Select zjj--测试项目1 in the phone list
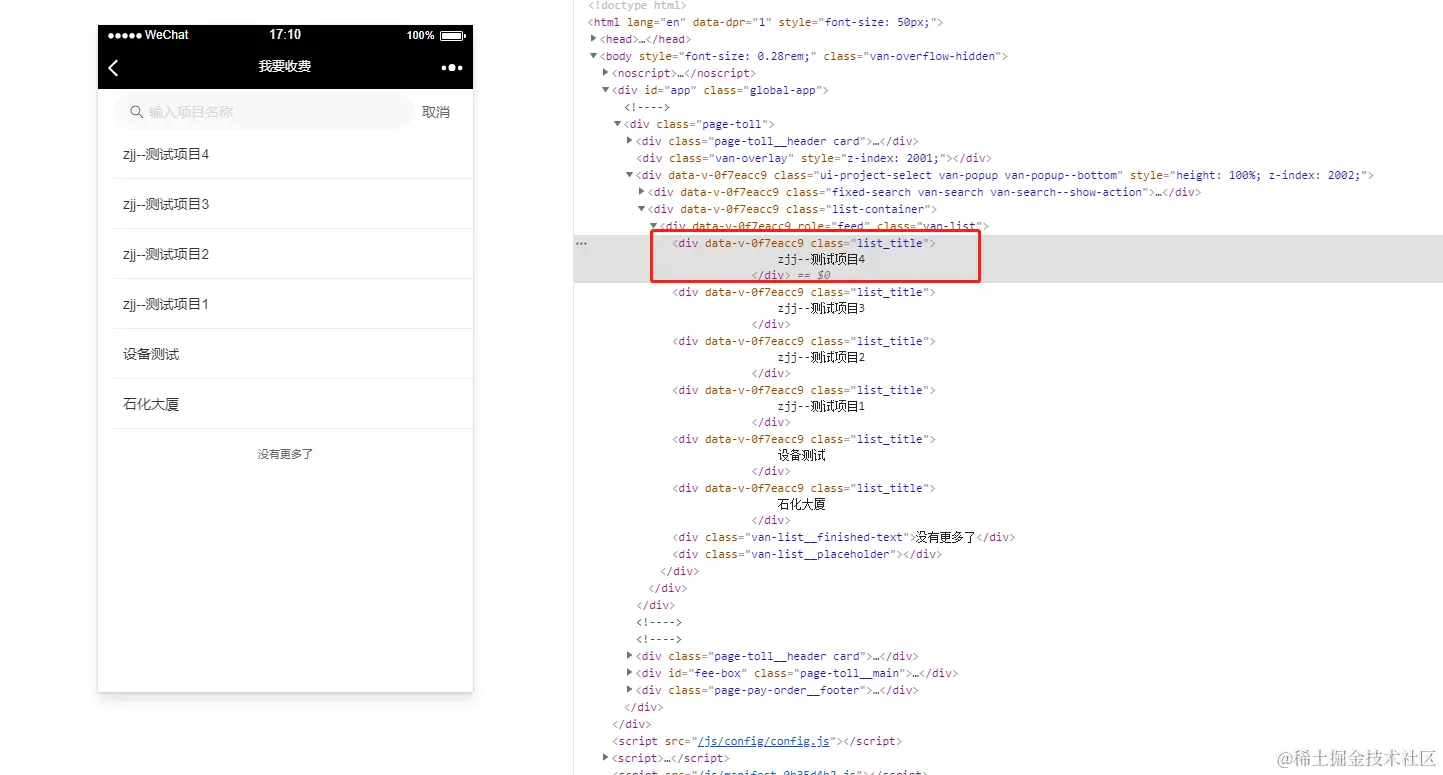This screenshot has width=1443, height=775. click(292, 304)
